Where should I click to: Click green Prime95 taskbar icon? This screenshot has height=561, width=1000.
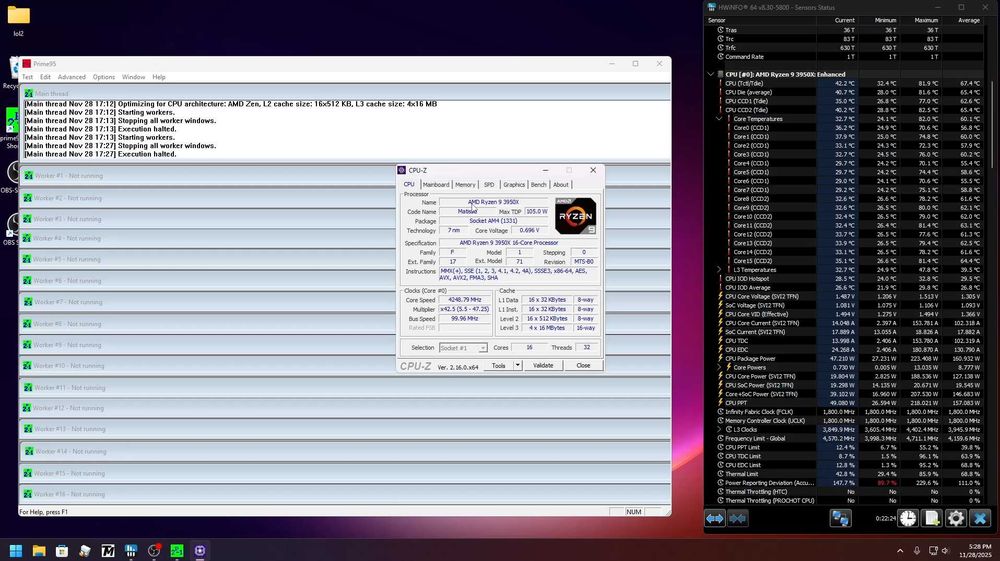[x=177, y=551]
